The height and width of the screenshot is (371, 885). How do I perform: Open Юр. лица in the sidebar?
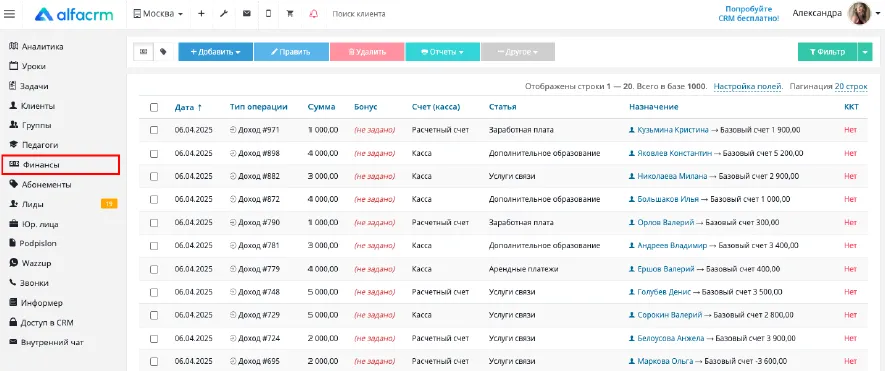pos(34,224)
